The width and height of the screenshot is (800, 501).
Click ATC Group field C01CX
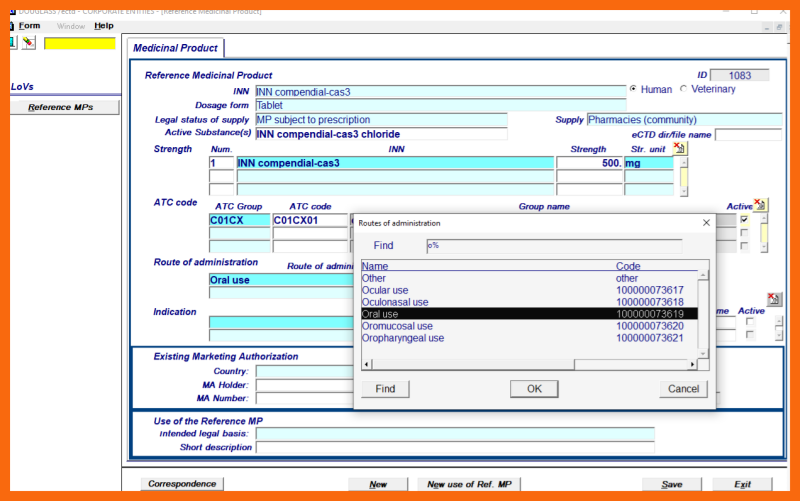[x=239, y=220]
